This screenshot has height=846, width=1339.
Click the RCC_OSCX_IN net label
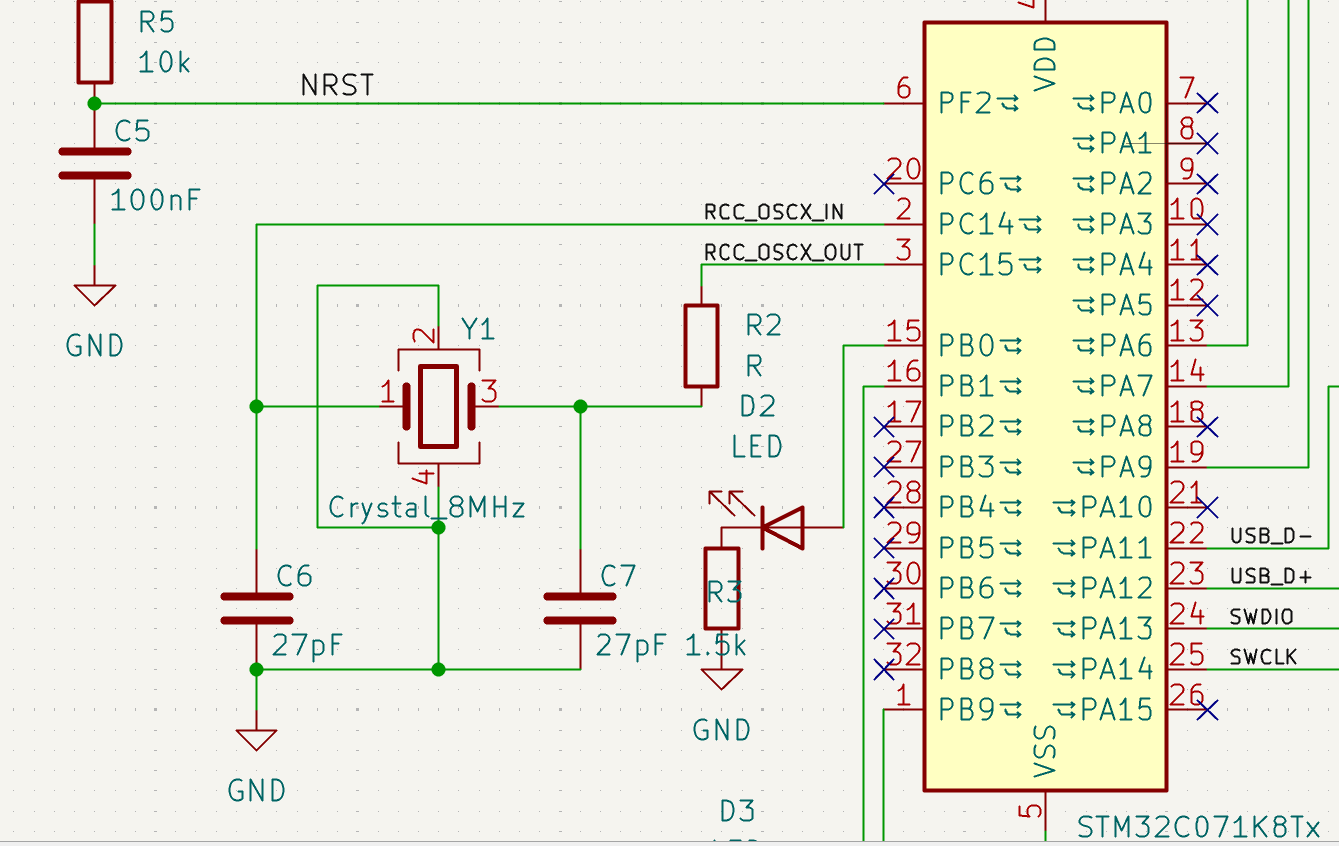(x=773, y=211)
